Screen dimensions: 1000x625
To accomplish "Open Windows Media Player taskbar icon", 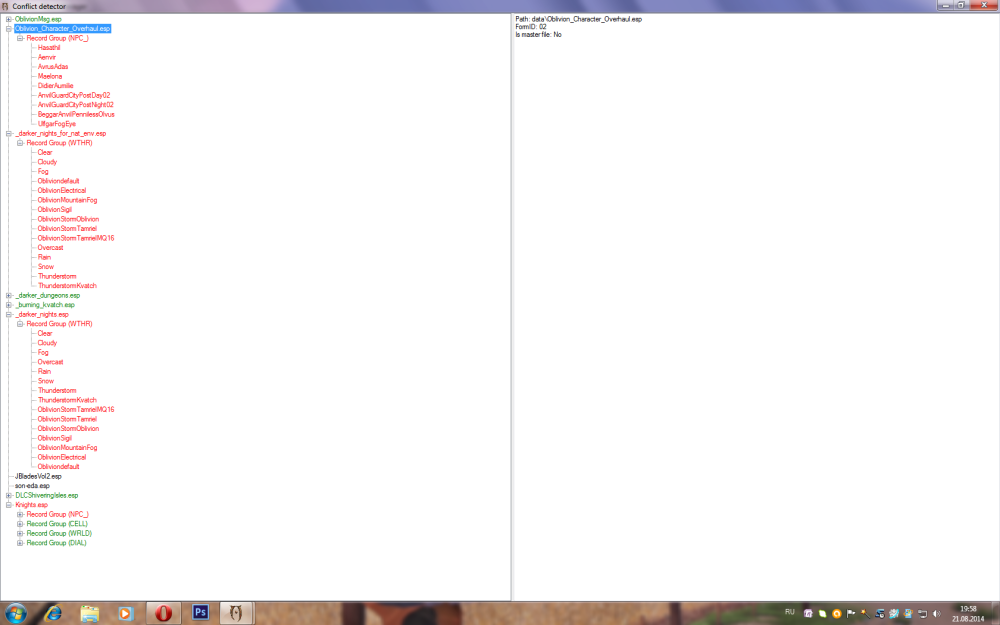I will (x=126, y=614).
